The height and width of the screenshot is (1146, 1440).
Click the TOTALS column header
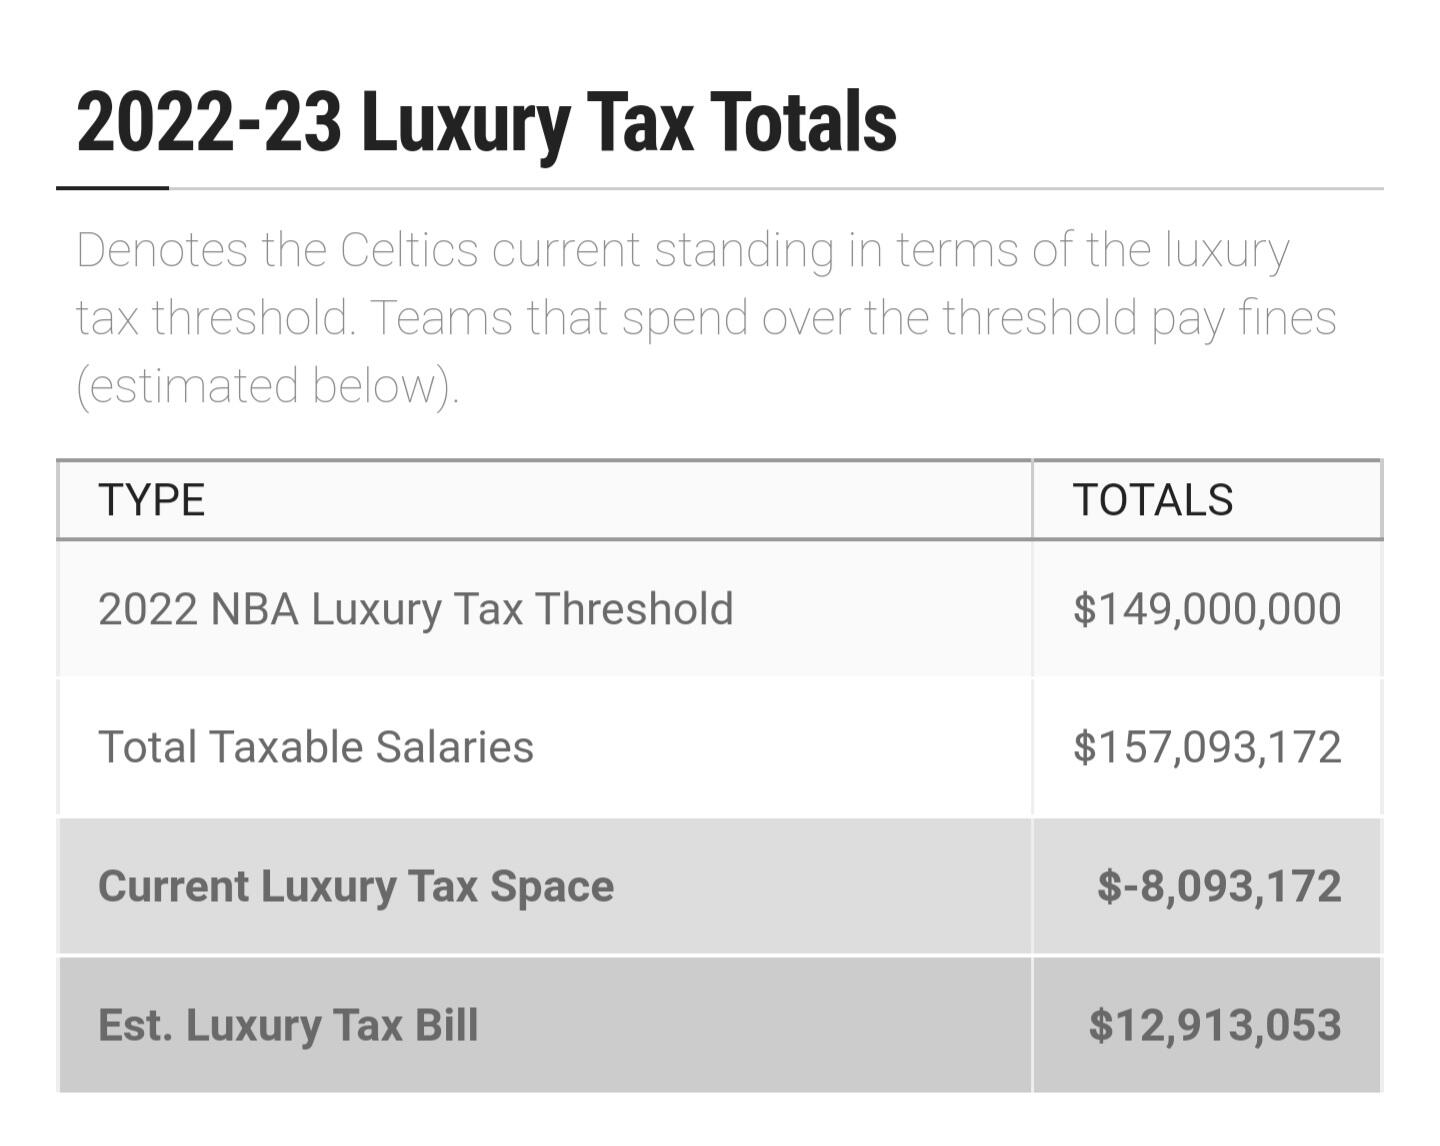[x=1152, y=500]
